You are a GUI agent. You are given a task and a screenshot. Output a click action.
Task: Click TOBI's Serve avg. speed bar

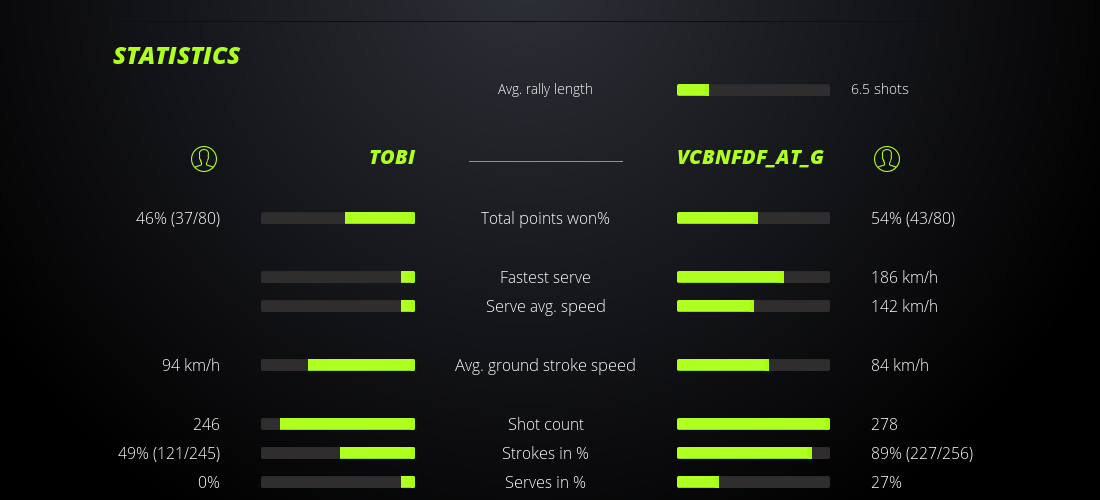(338, 306)
